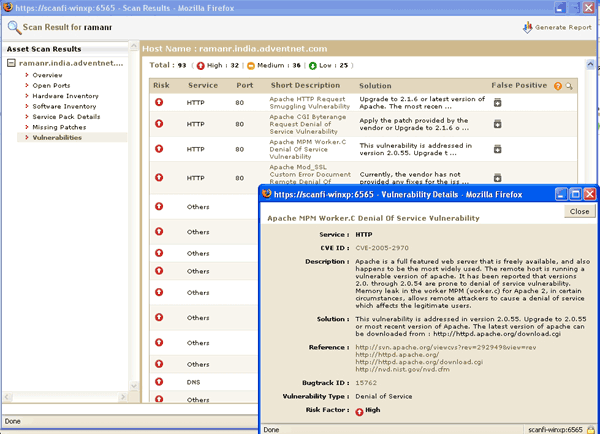600x434 pixels.
Task: Click the Short Description column header
Action: [x=305, y=86]
